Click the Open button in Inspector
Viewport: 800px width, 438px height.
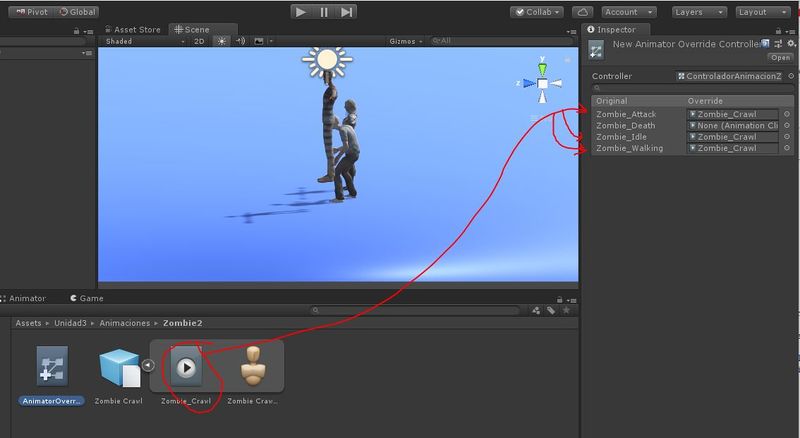(780, 58)
